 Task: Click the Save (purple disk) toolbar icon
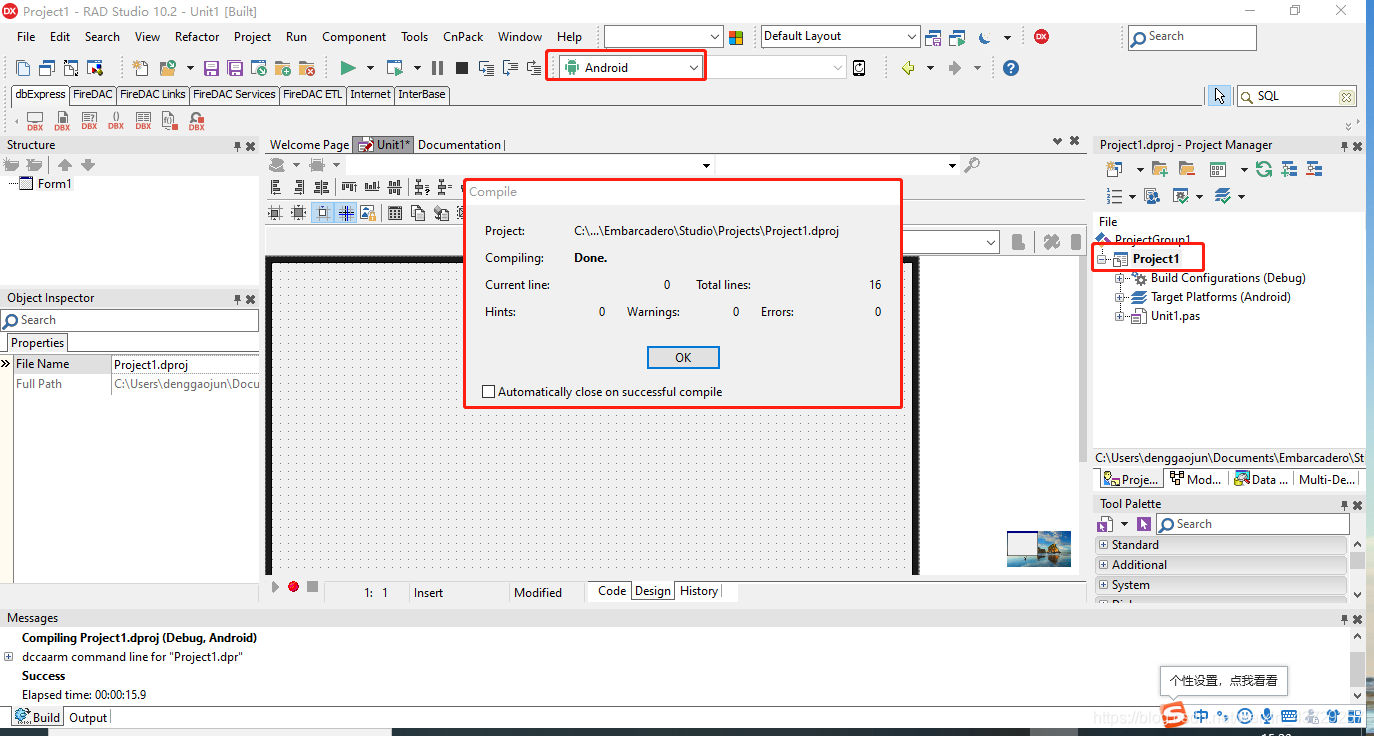click(211, 68)
